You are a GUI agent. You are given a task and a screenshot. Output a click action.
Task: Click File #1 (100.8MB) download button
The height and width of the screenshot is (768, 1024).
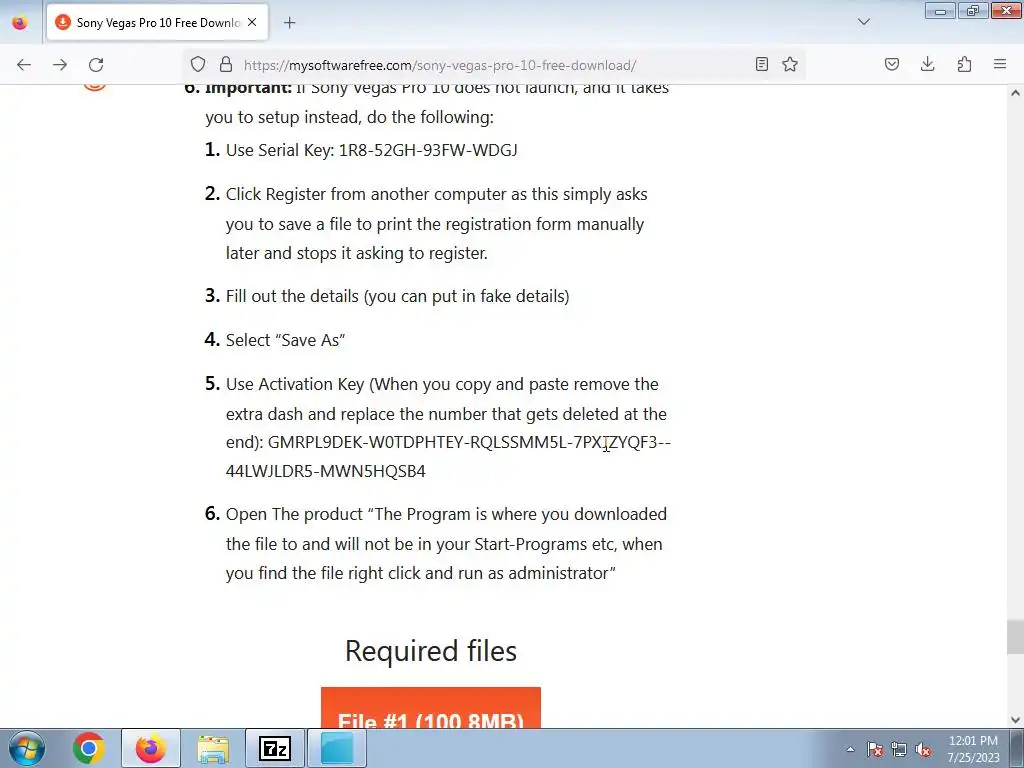pos(431,708)
